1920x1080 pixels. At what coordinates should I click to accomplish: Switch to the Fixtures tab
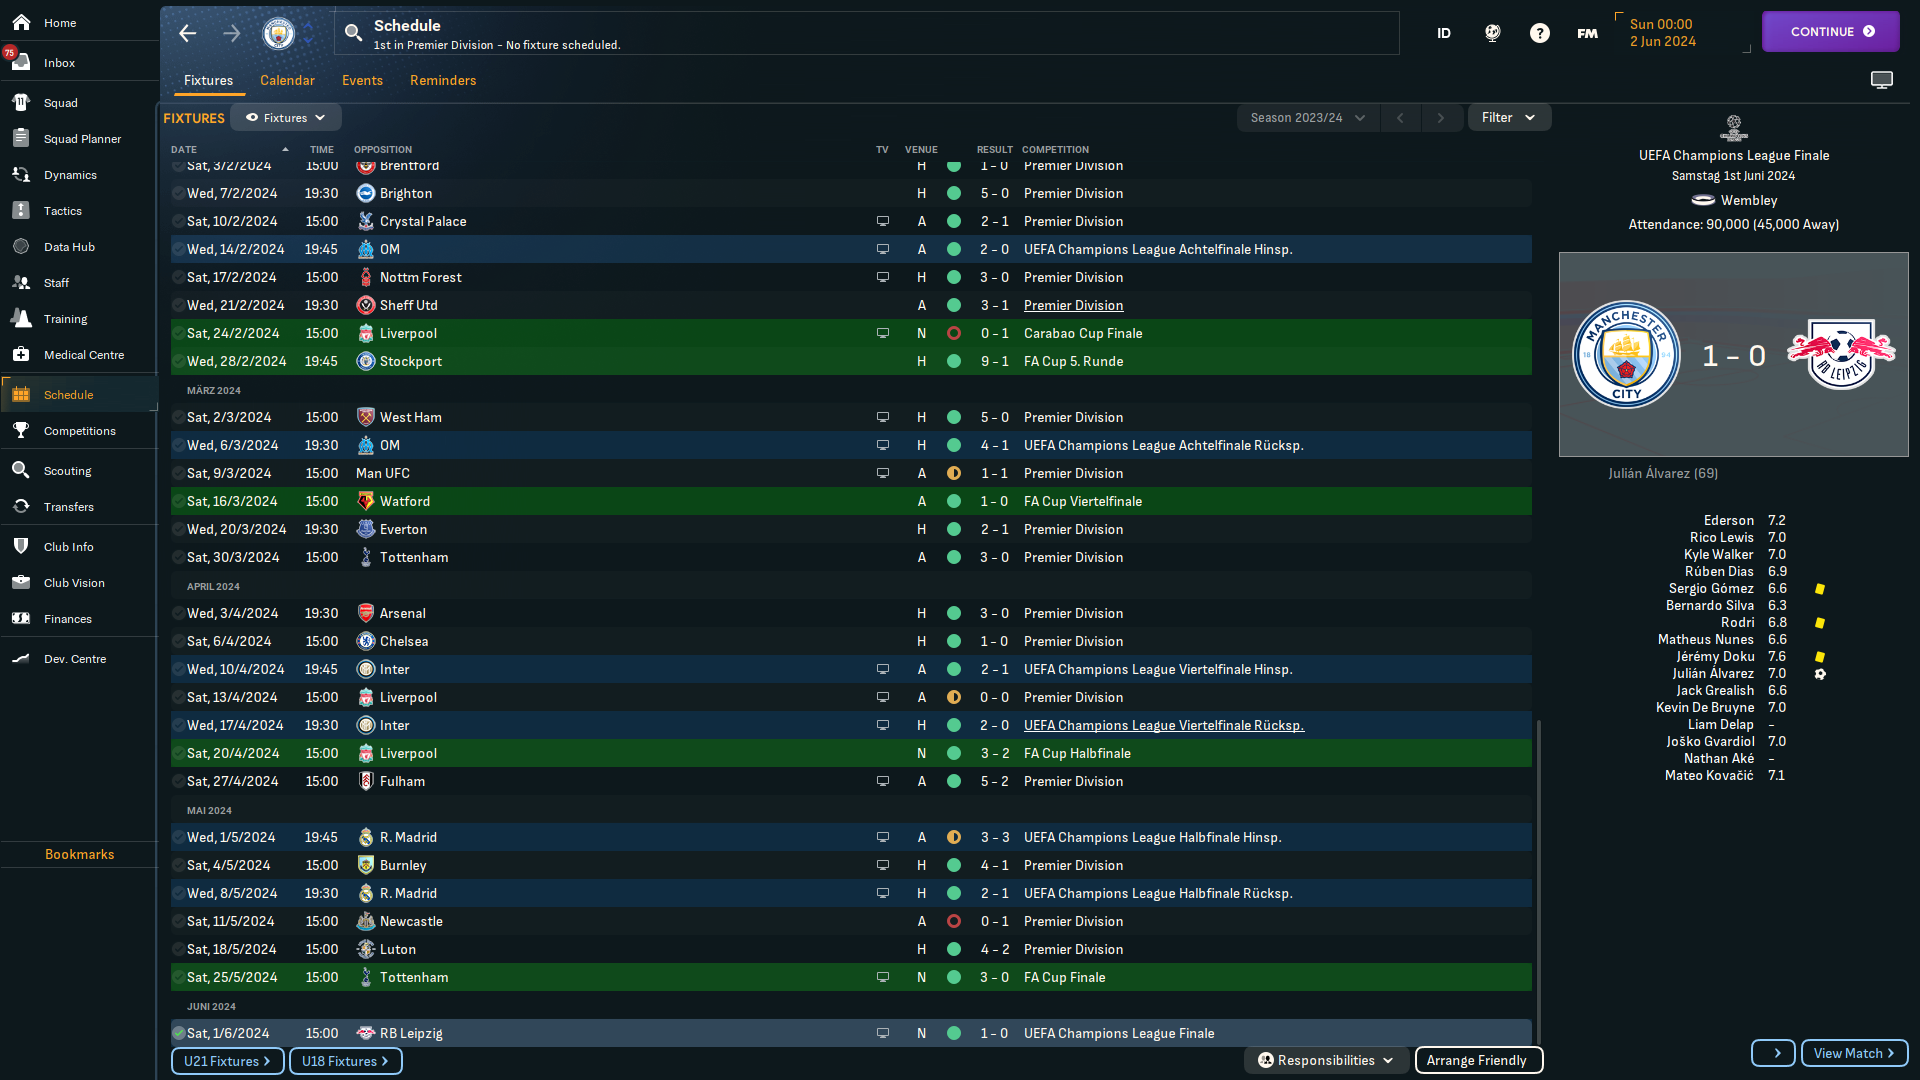[208, 80]
